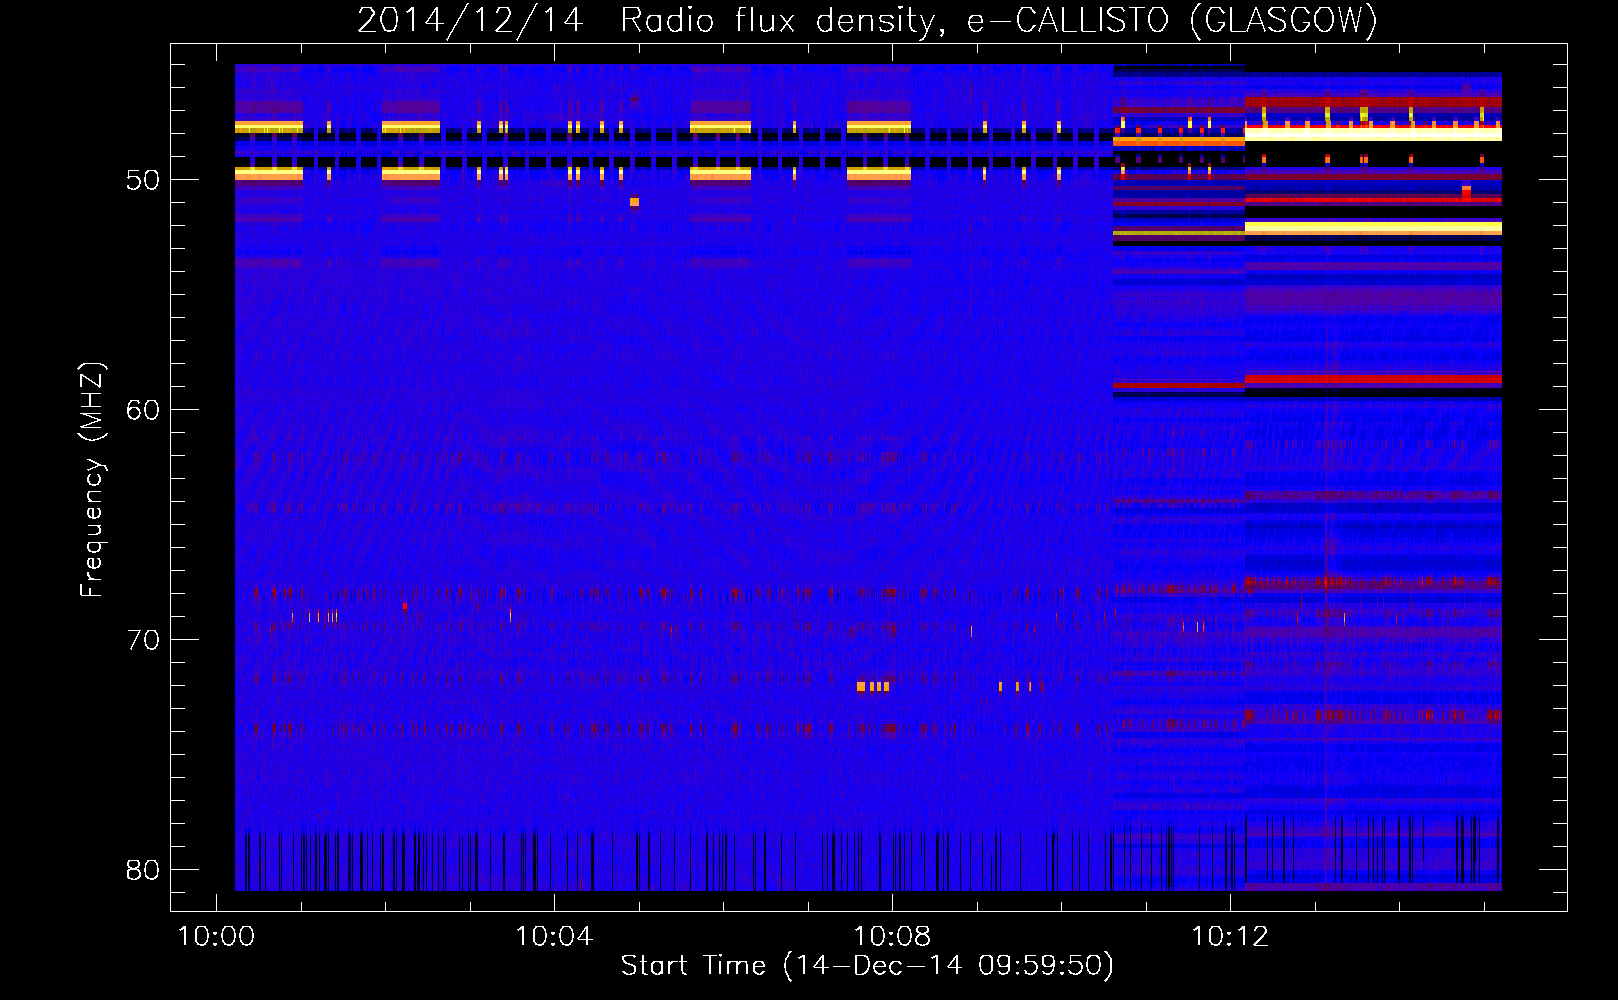The image size is (1618, 1000).
Task: Click the '80' frequency tick label
Action: [143, 871]
